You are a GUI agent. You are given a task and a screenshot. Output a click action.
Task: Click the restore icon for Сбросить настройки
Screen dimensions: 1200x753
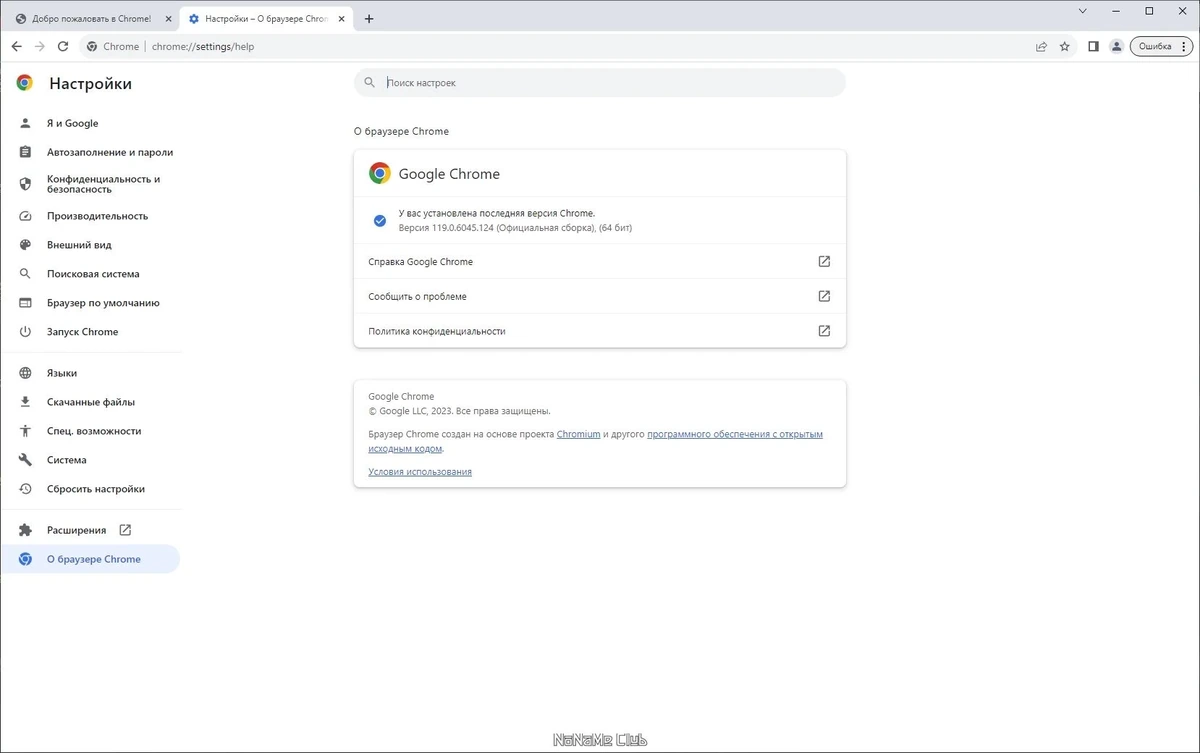click(26, 489)
